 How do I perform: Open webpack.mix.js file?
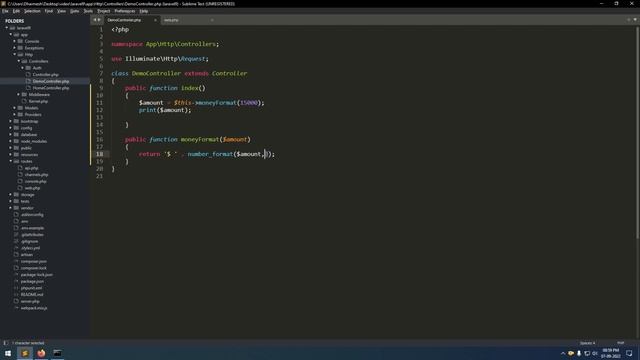pos(34,308)
